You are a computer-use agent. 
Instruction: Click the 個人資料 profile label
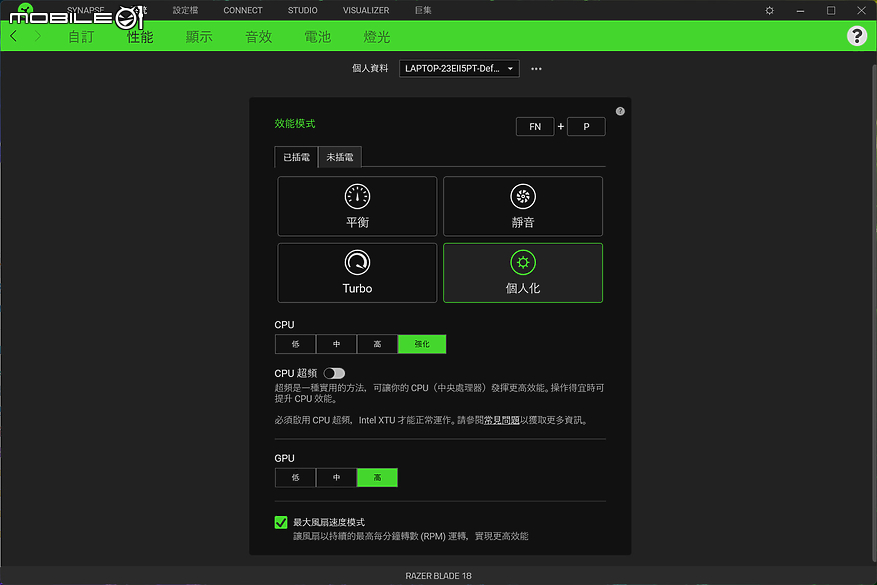click(x=370, y=68)
